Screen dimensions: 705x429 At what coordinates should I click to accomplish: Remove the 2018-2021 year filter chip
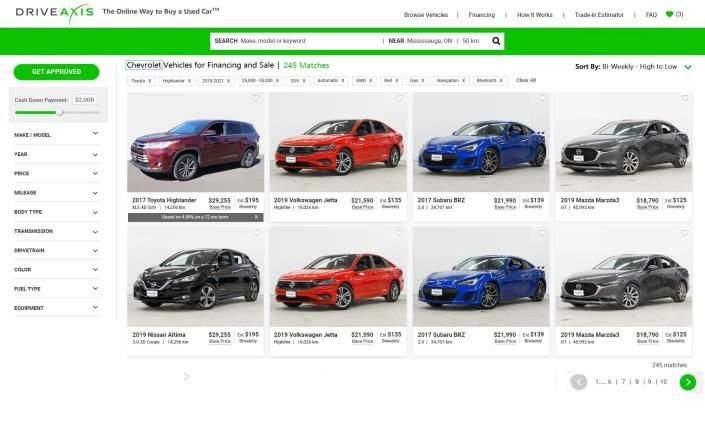click(x=228, y=81)
